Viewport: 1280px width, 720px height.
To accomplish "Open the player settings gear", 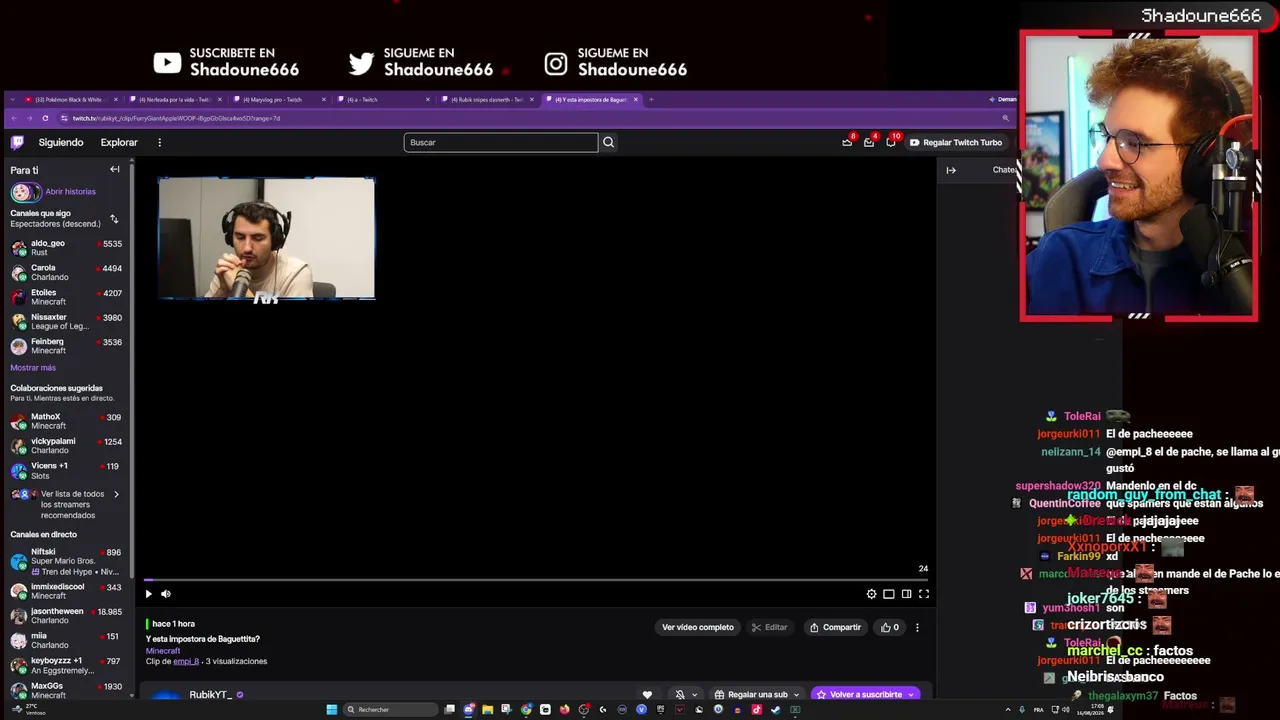I will click(x=871, y=594).
